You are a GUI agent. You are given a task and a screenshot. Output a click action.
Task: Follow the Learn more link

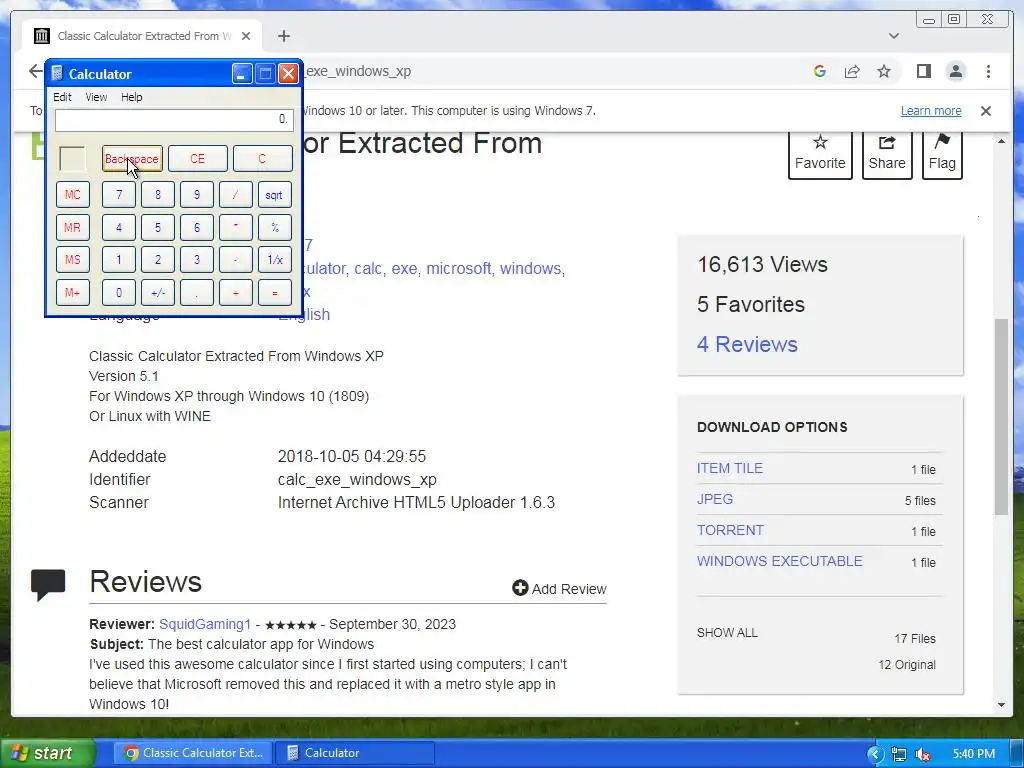(x=931, y=110)
